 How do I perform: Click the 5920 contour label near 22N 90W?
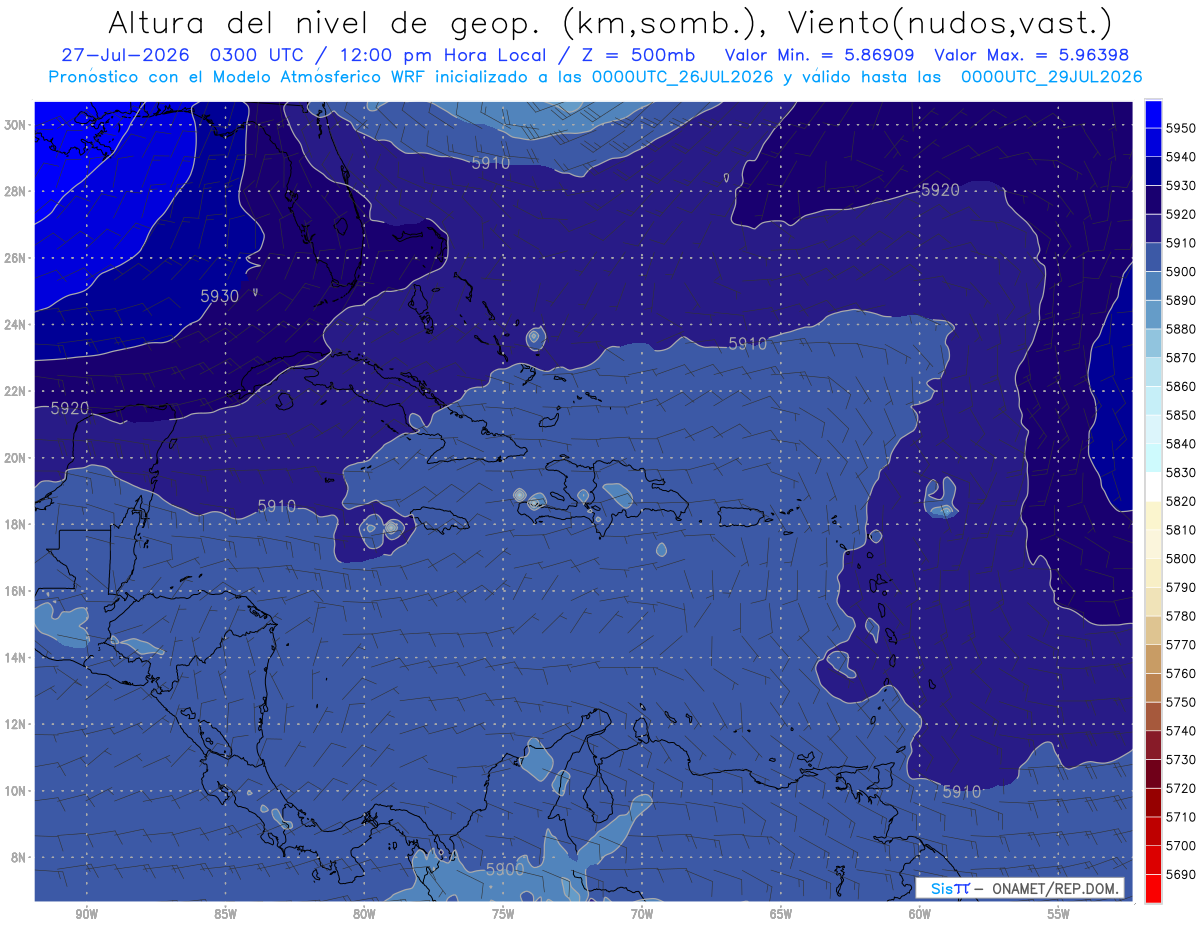click(69, 408)
